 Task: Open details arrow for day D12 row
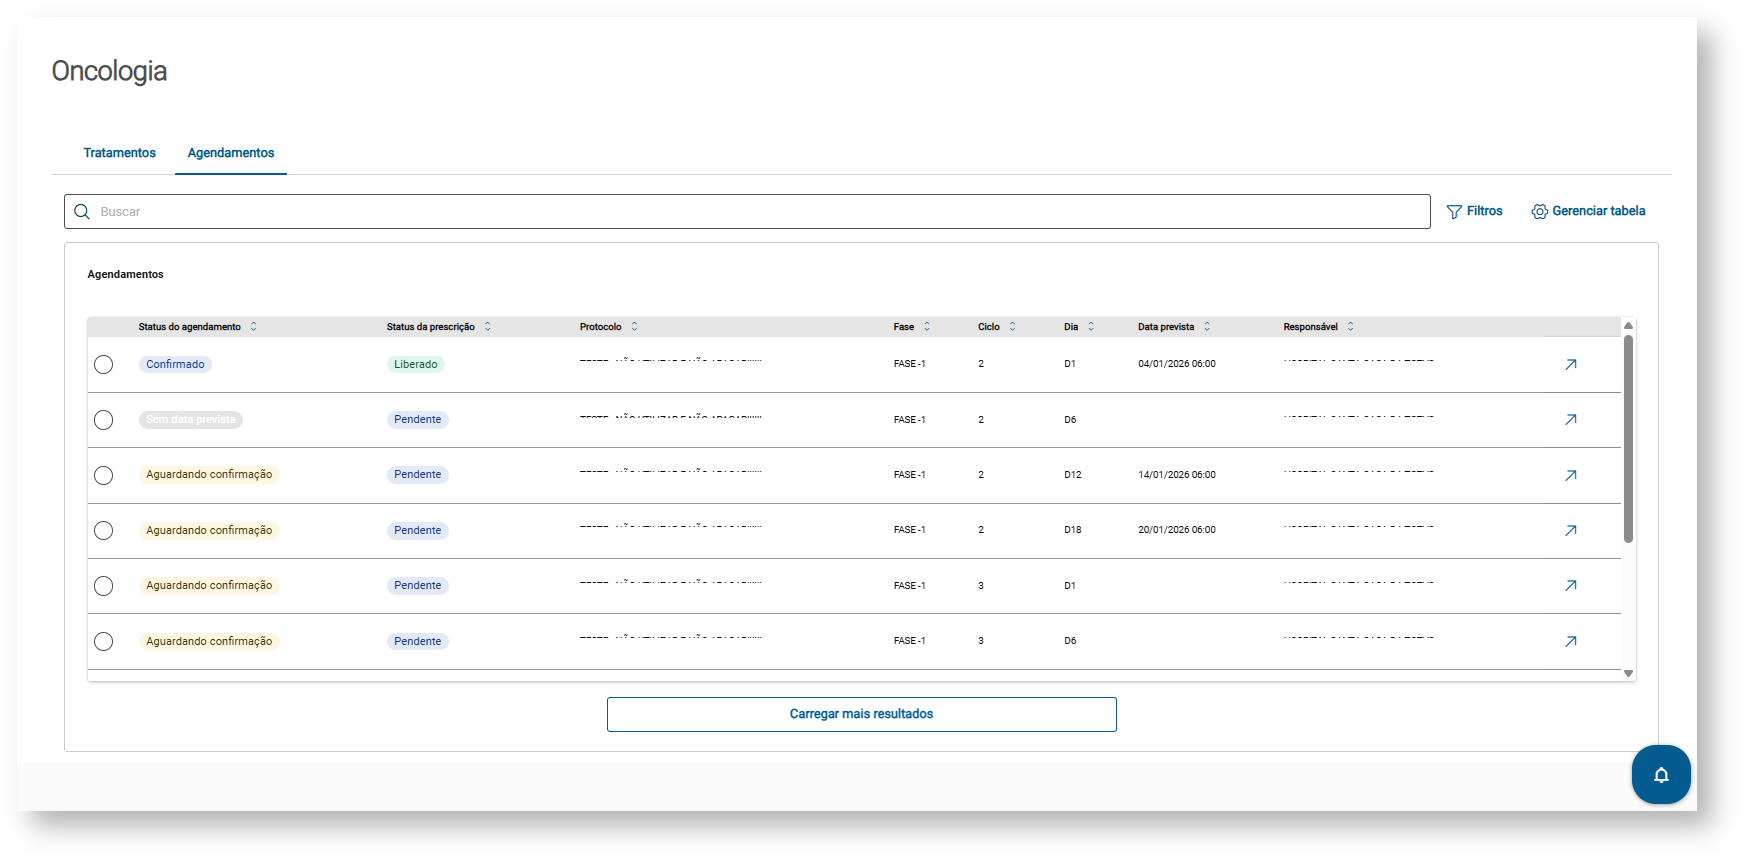pos(1570,475)
